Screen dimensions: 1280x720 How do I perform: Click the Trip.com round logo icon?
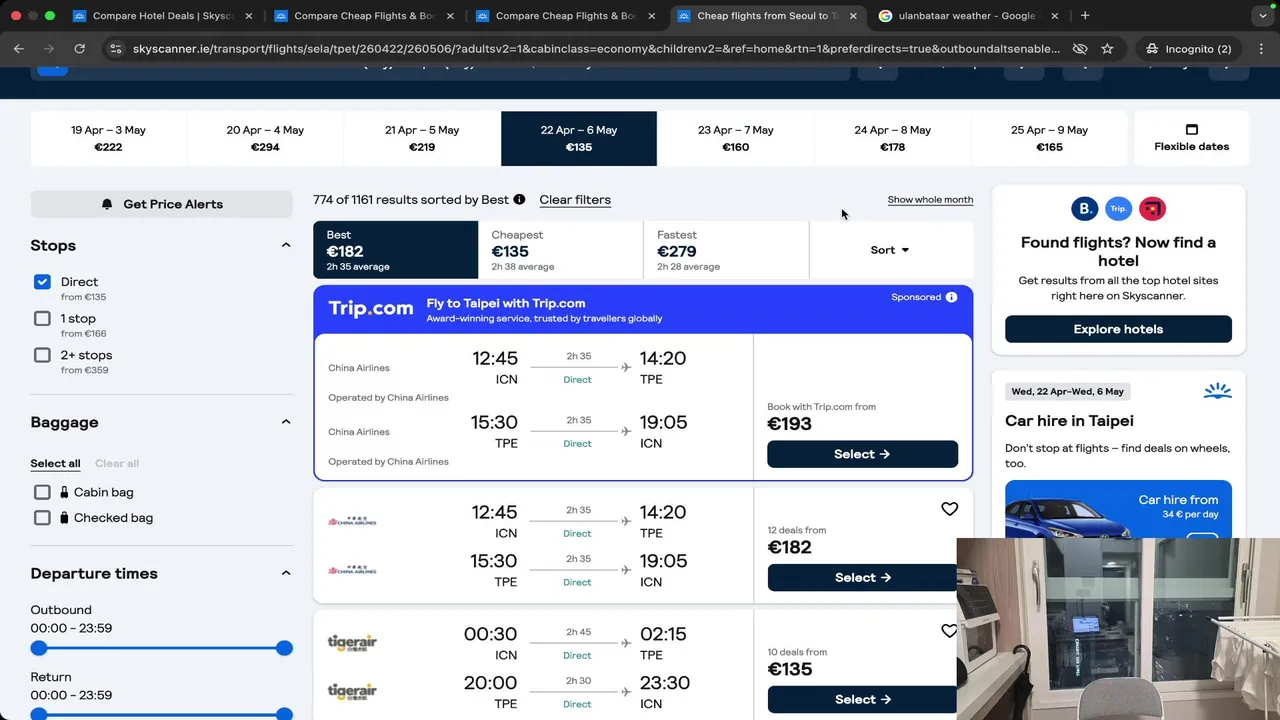pyautogui.click(x=1118, y=209)
